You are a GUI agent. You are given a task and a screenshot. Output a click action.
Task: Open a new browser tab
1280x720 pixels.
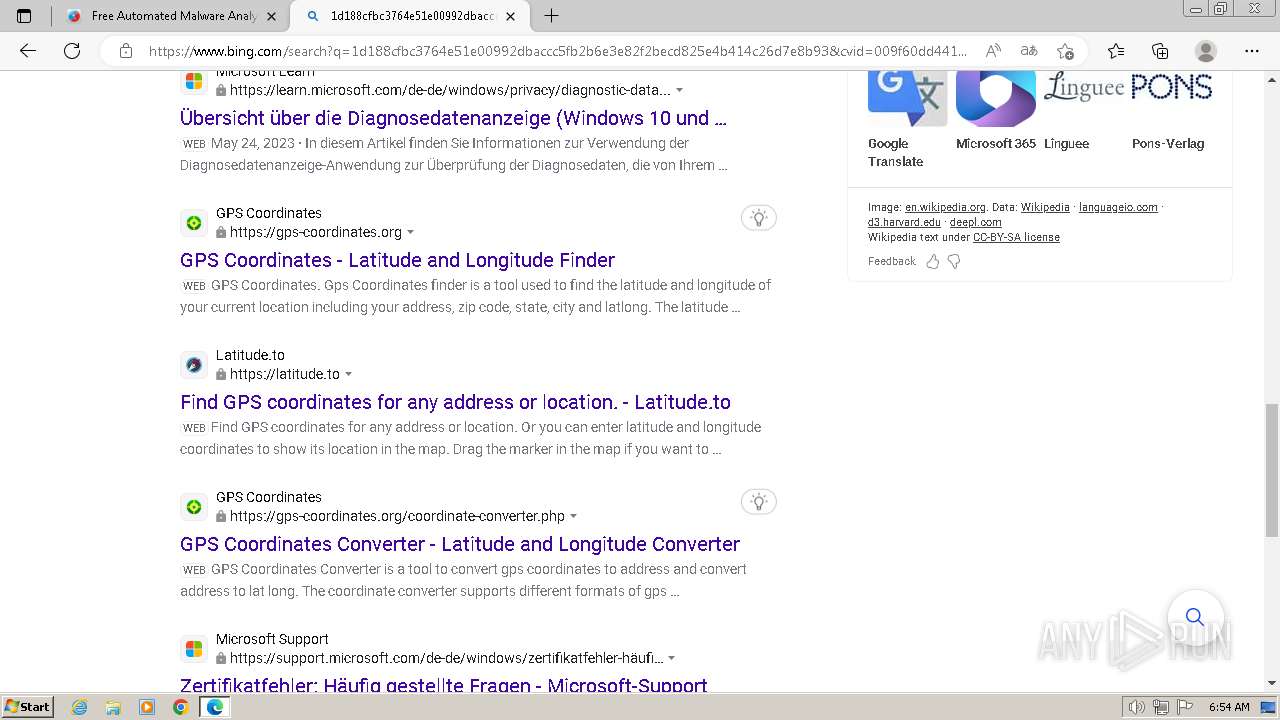coord(551,16)
